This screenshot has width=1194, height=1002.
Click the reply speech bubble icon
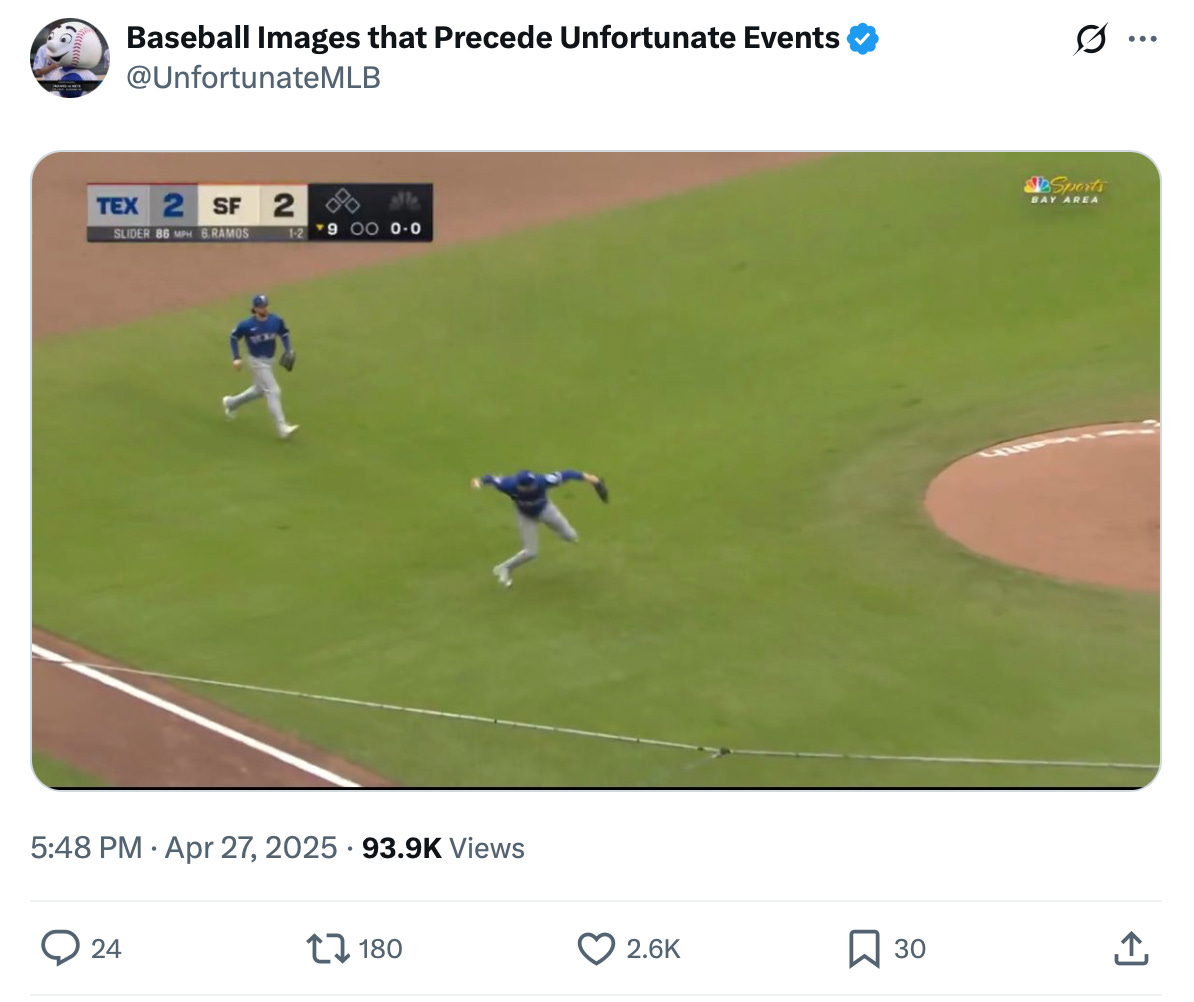tap(60, 948)
